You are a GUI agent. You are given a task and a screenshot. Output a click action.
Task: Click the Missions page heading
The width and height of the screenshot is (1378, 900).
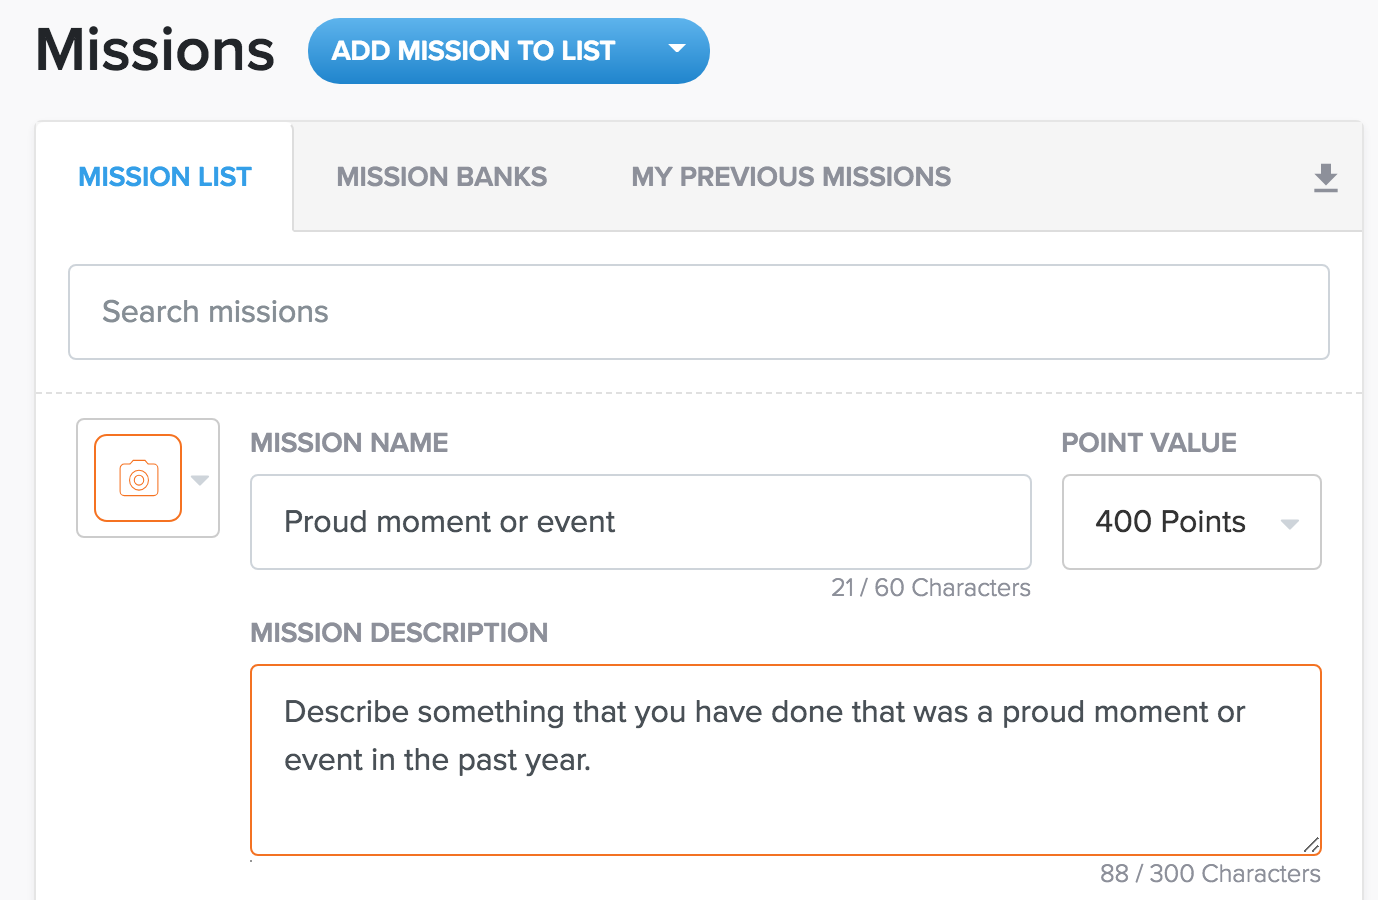click(155, 50)
